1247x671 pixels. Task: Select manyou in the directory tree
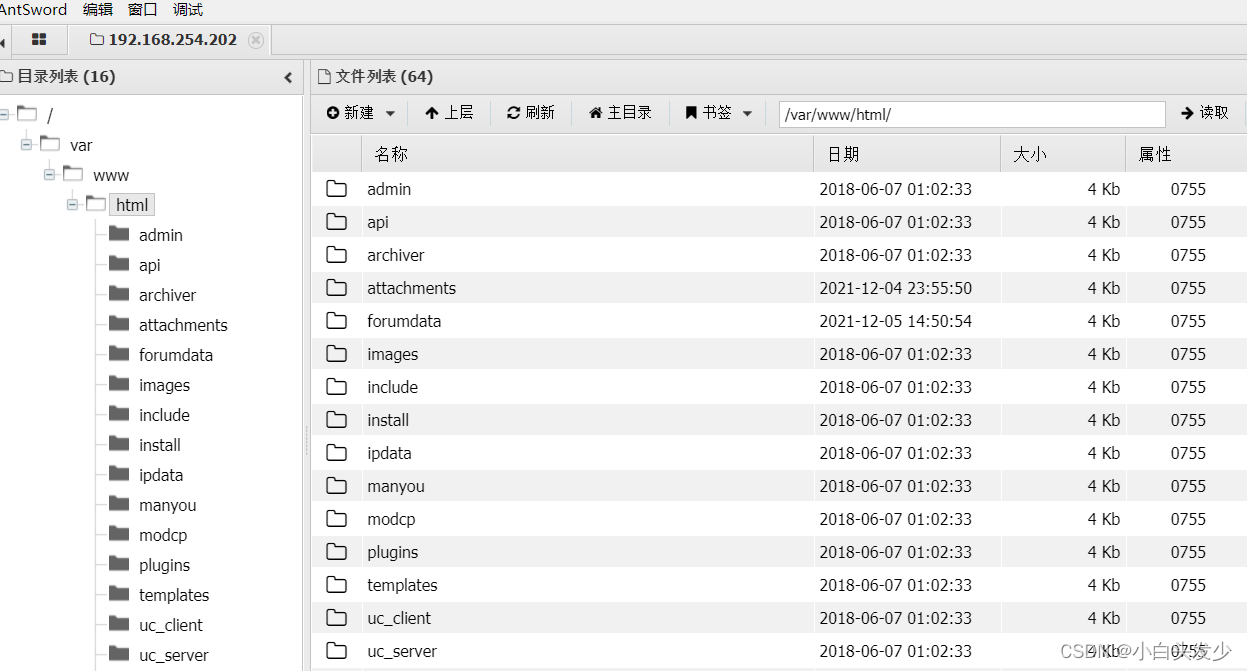168,505
